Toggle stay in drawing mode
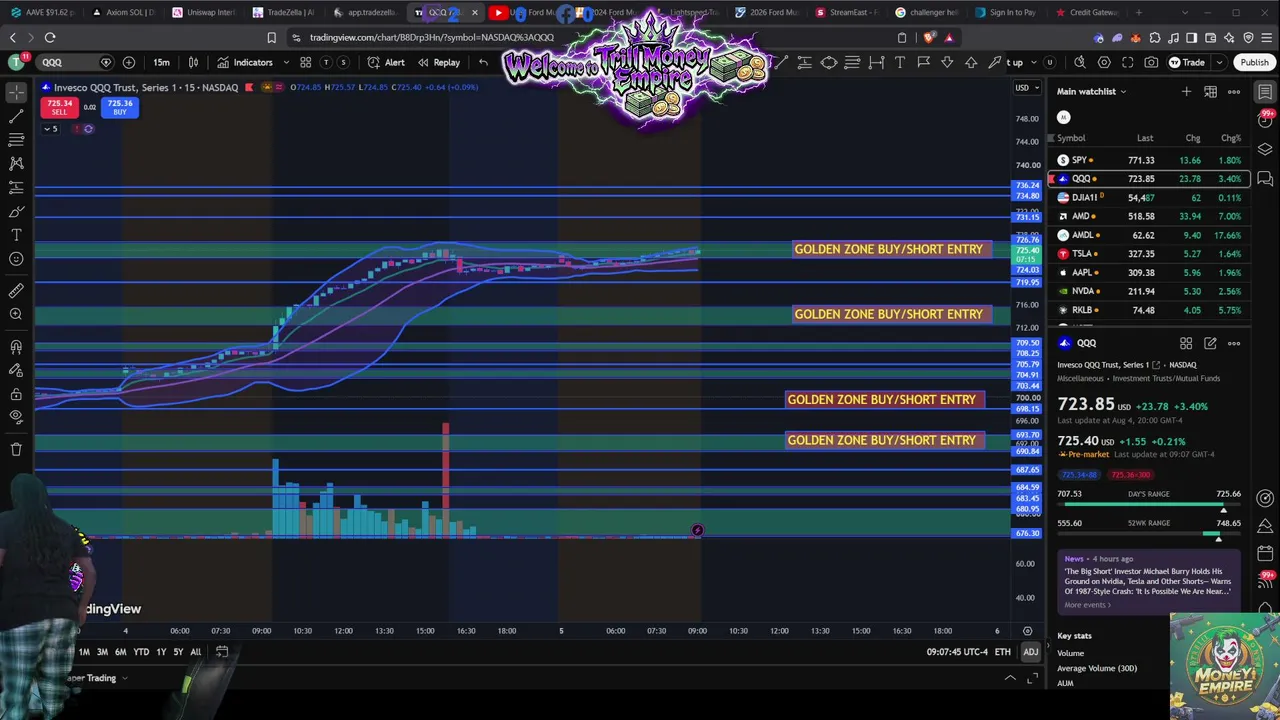 pyautogui.click(x=16, y=370)
